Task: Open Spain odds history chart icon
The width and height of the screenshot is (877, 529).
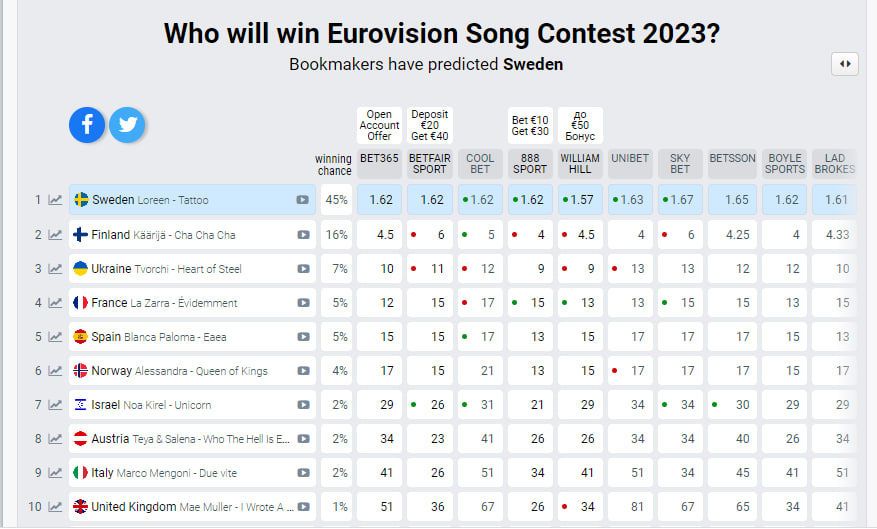Action: coord(55,337)
